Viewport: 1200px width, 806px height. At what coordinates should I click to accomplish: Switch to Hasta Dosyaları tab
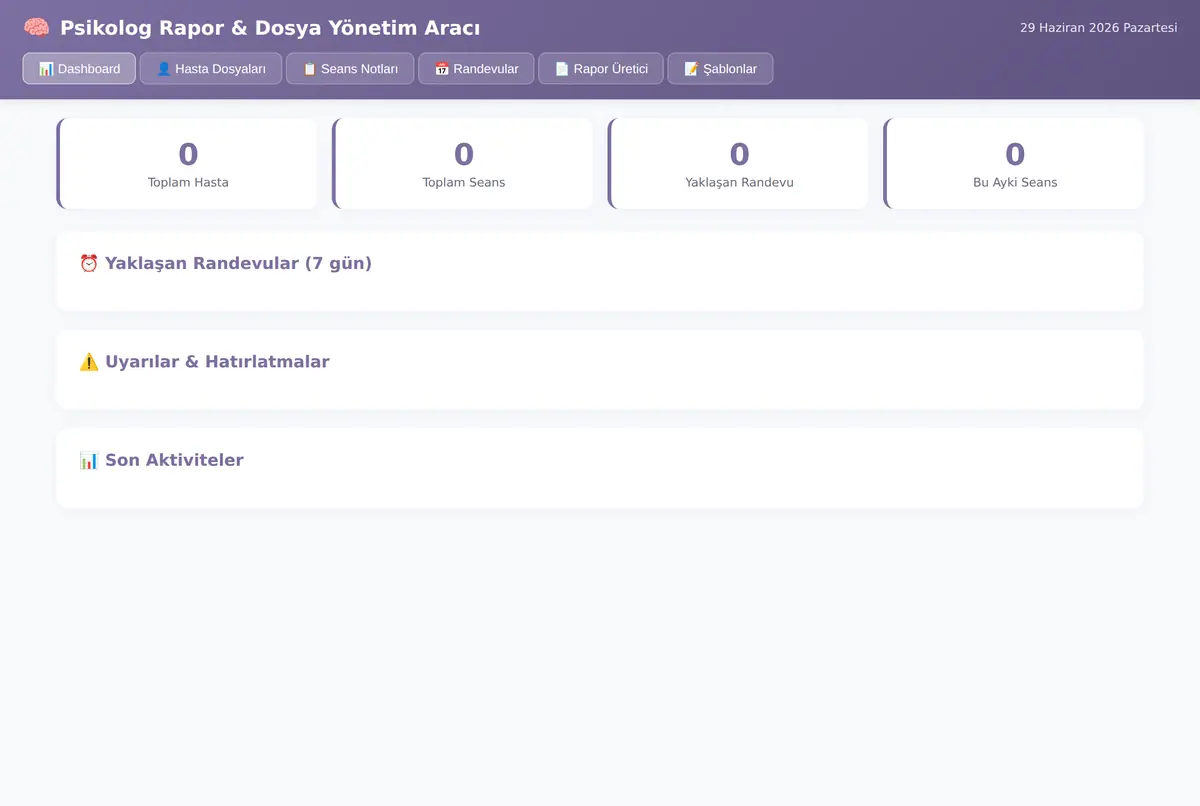point(211,69)
